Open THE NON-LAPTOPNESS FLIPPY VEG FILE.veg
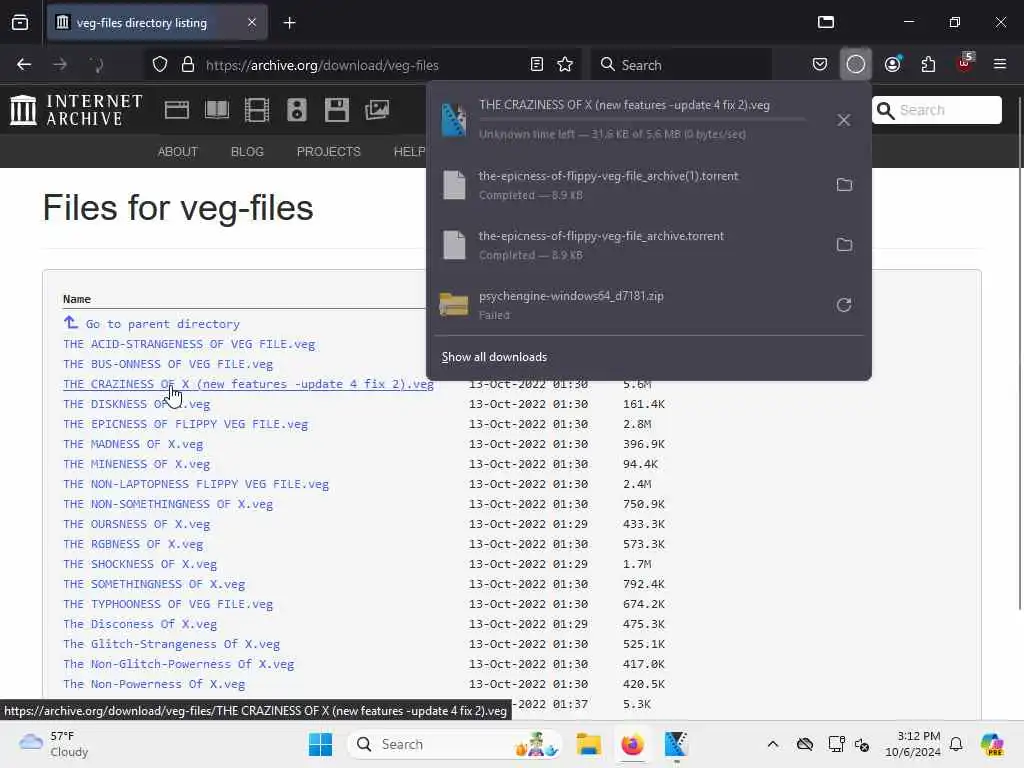Viewport: 1024px width, 768px height. (x=196, y=484)
